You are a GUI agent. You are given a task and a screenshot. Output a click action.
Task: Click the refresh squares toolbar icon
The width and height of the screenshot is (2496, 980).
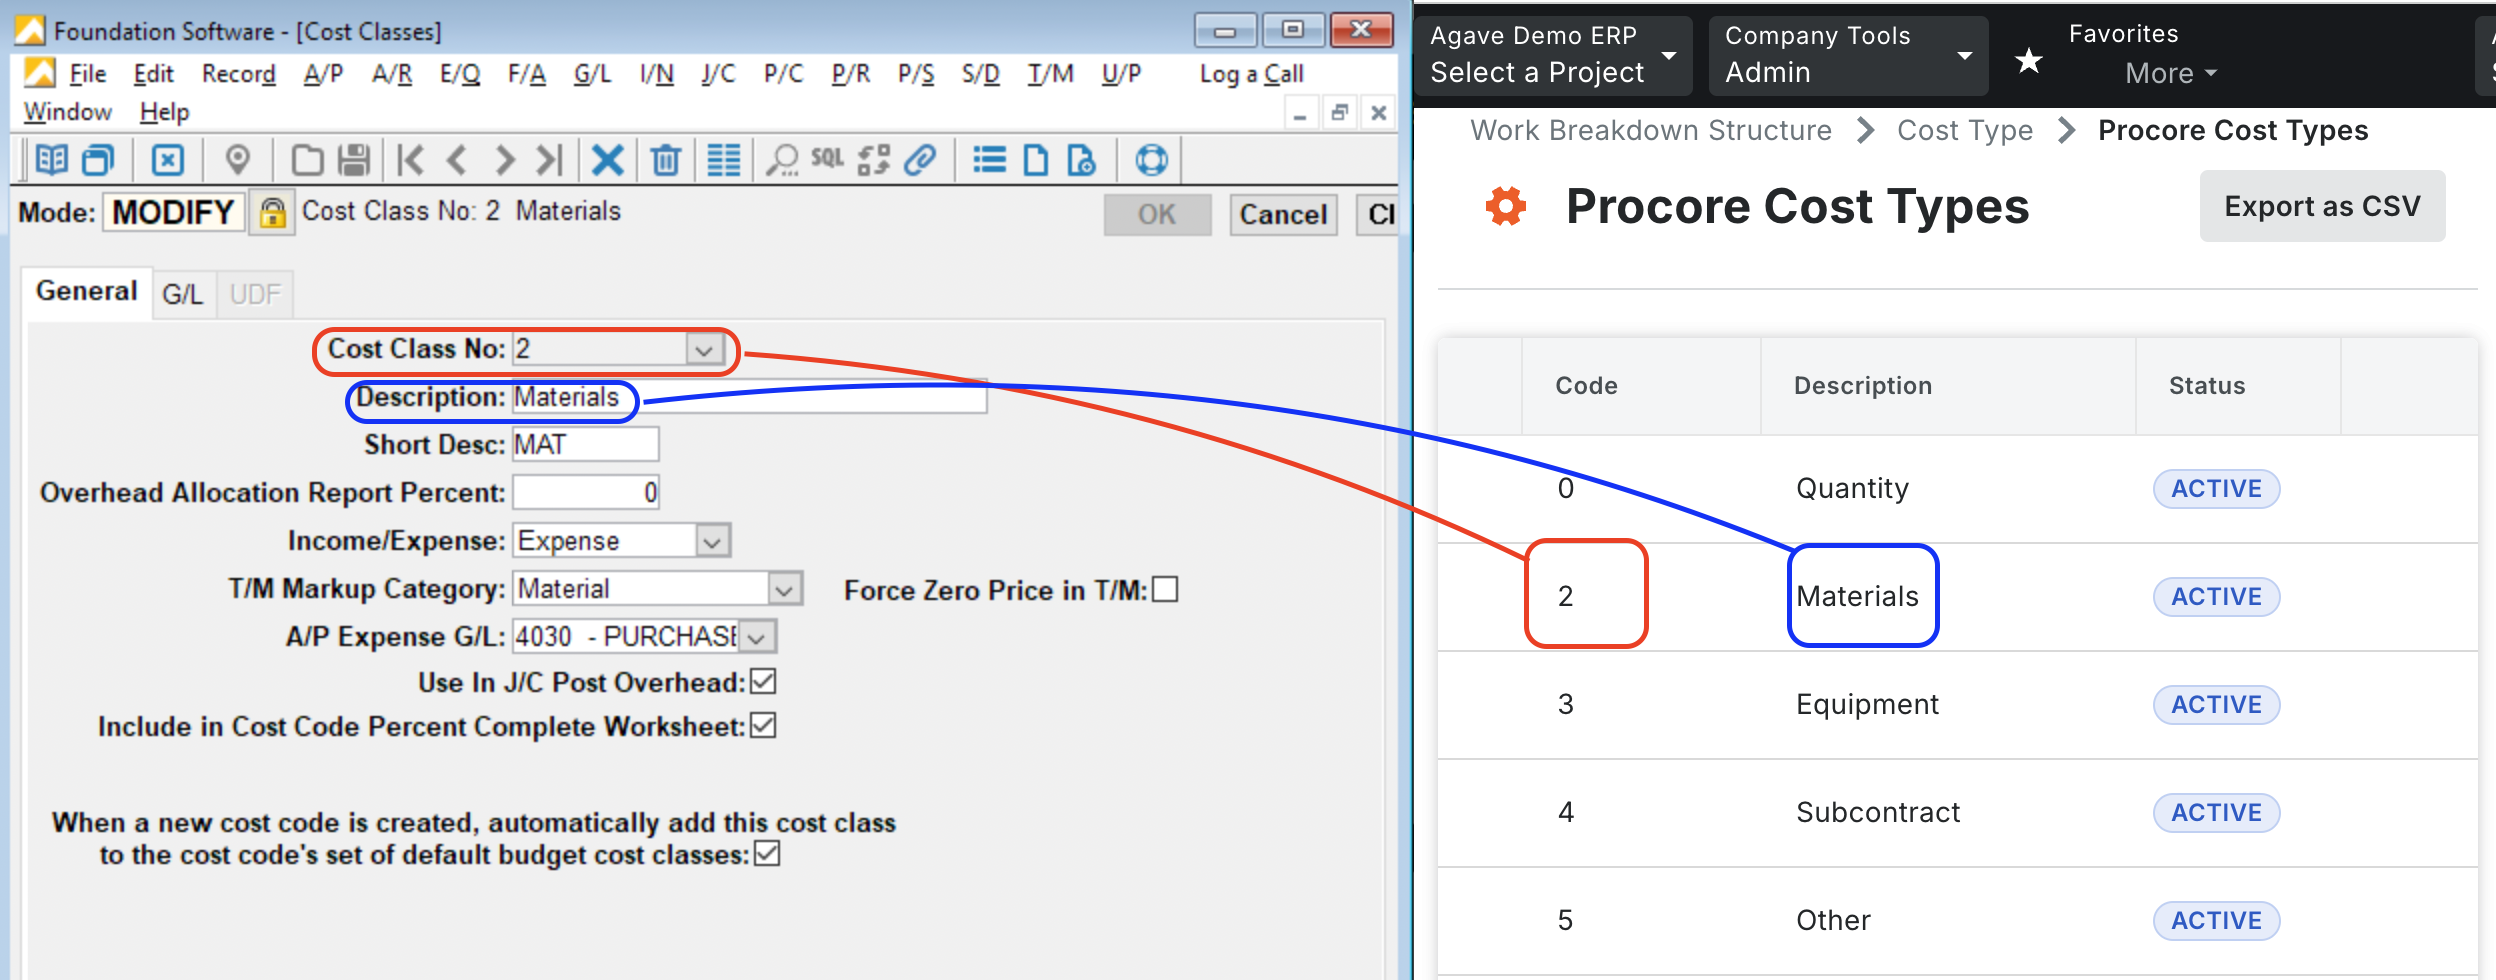(x=874, y=160)
